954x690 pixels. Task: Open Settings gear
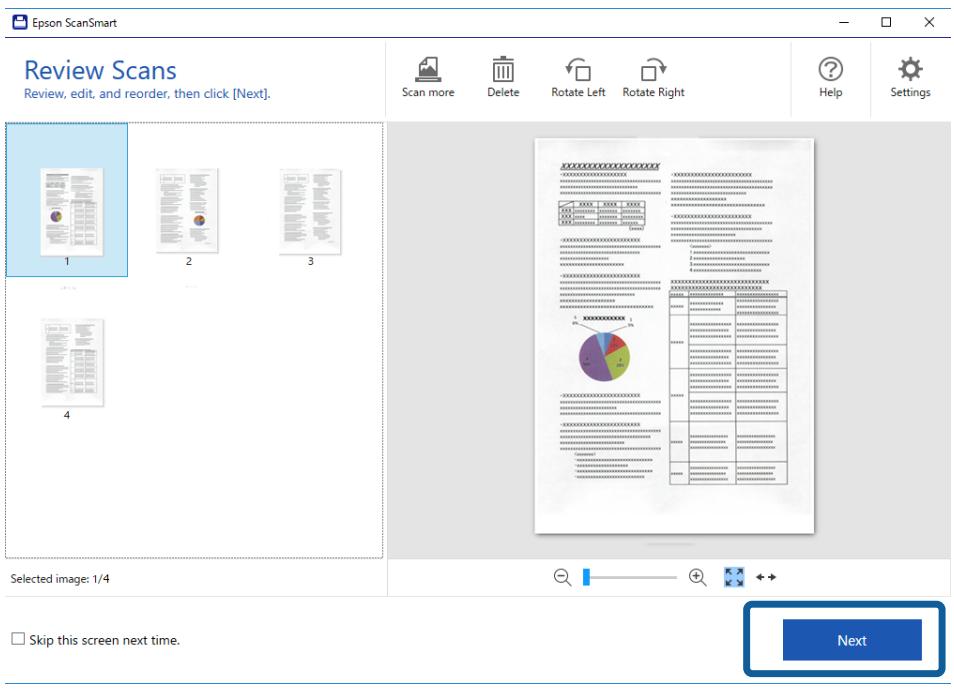click(x=910, y=77)
